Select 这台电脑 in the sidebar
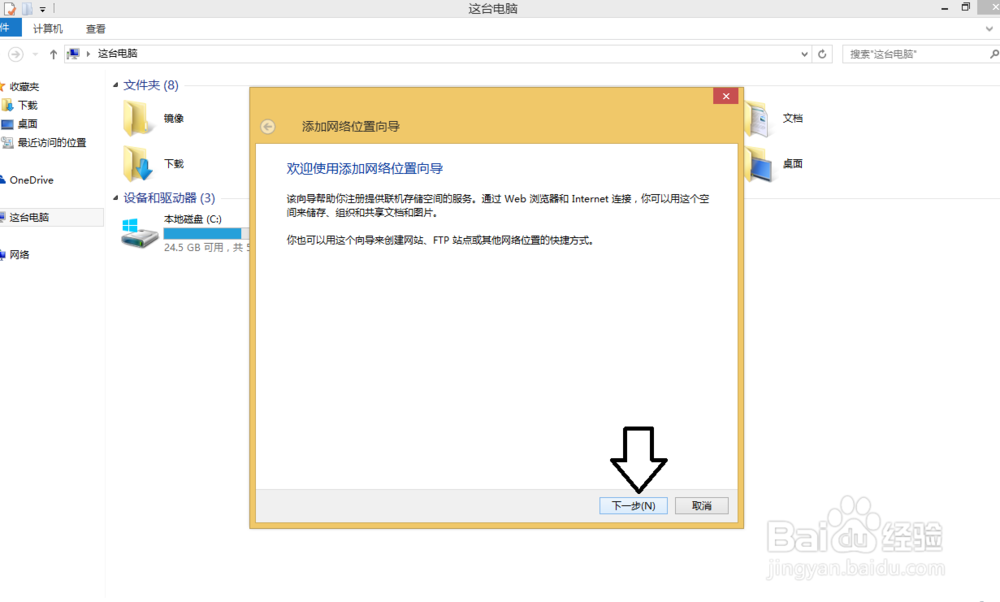The height and width of the screenshot is (602, 1000). click(35, 217)
